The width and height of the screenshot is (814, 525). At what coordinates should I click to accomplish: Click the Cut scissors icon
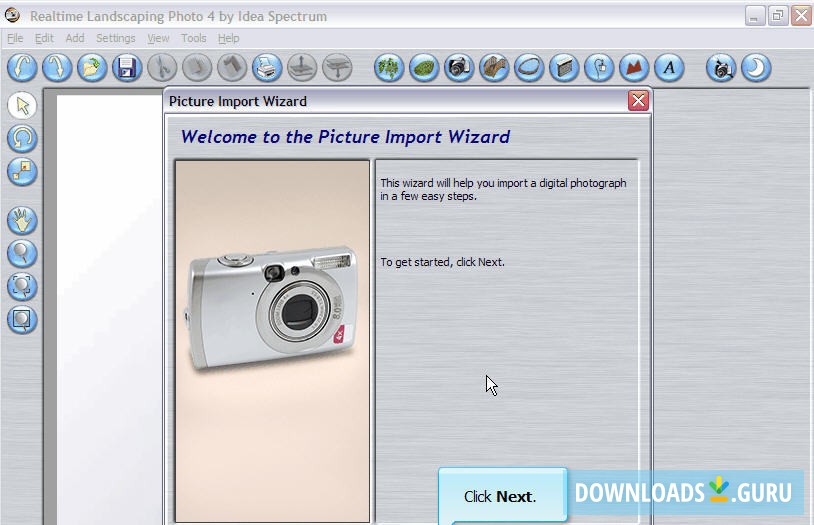(x=162, y=68)
